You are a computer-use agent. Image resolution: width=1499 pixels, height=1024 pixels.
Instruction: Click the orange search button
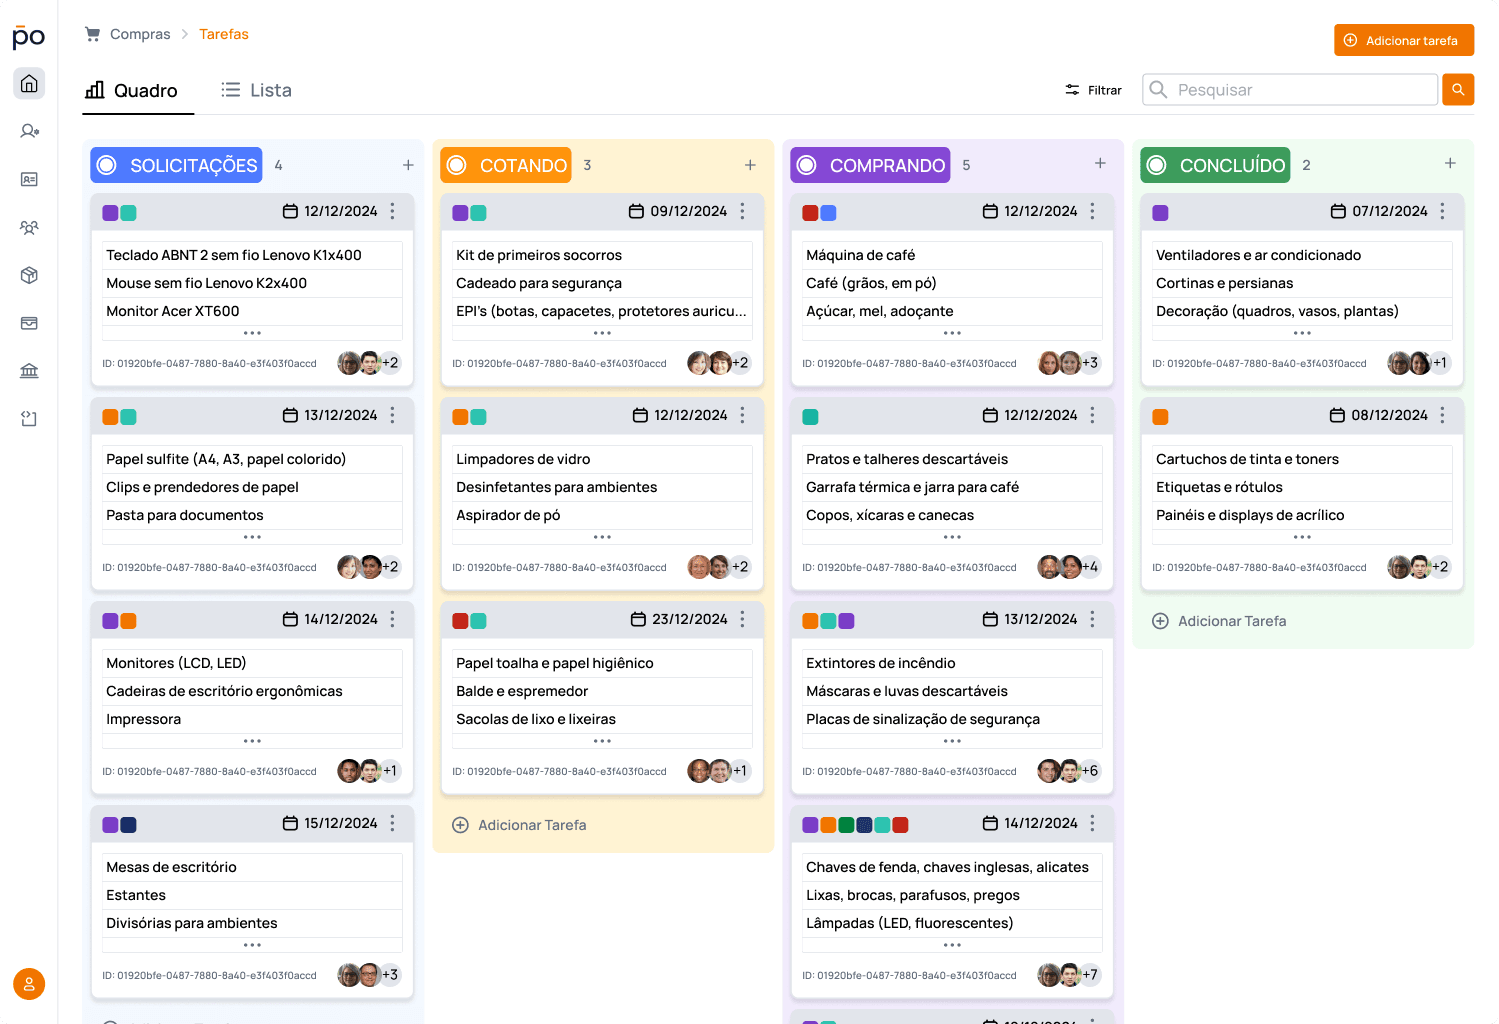coord(1457,89)
